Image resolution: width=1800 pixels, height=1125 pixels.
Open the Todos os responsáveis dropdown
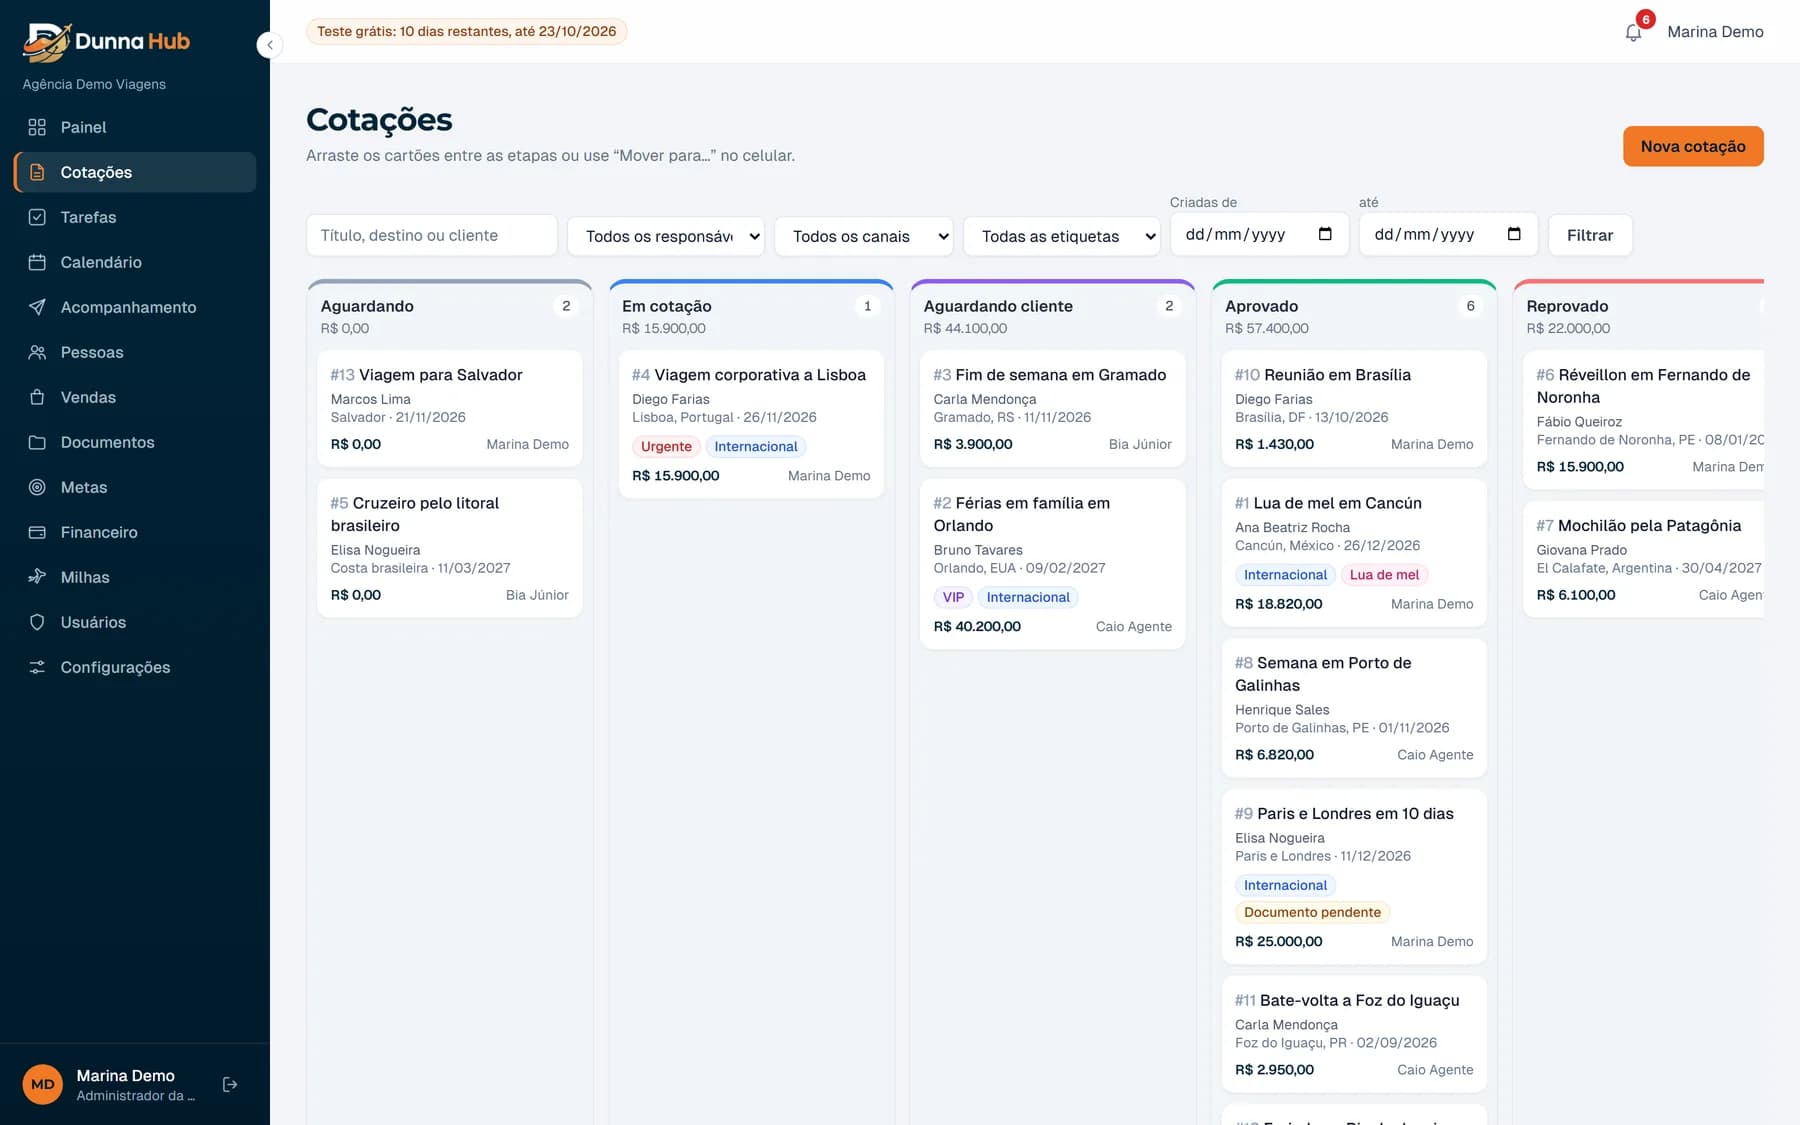[666, 236]
